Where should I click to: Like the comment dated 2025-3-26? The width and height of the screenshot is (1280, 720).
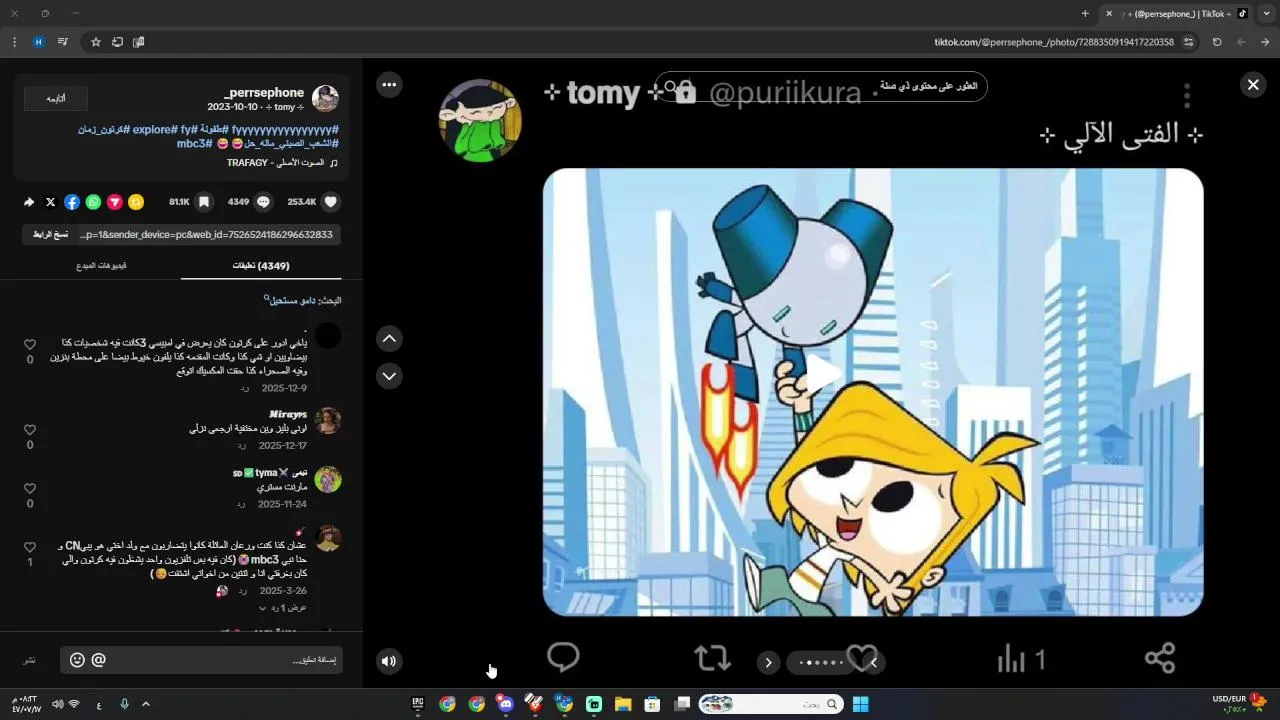(x=30, y=547)
